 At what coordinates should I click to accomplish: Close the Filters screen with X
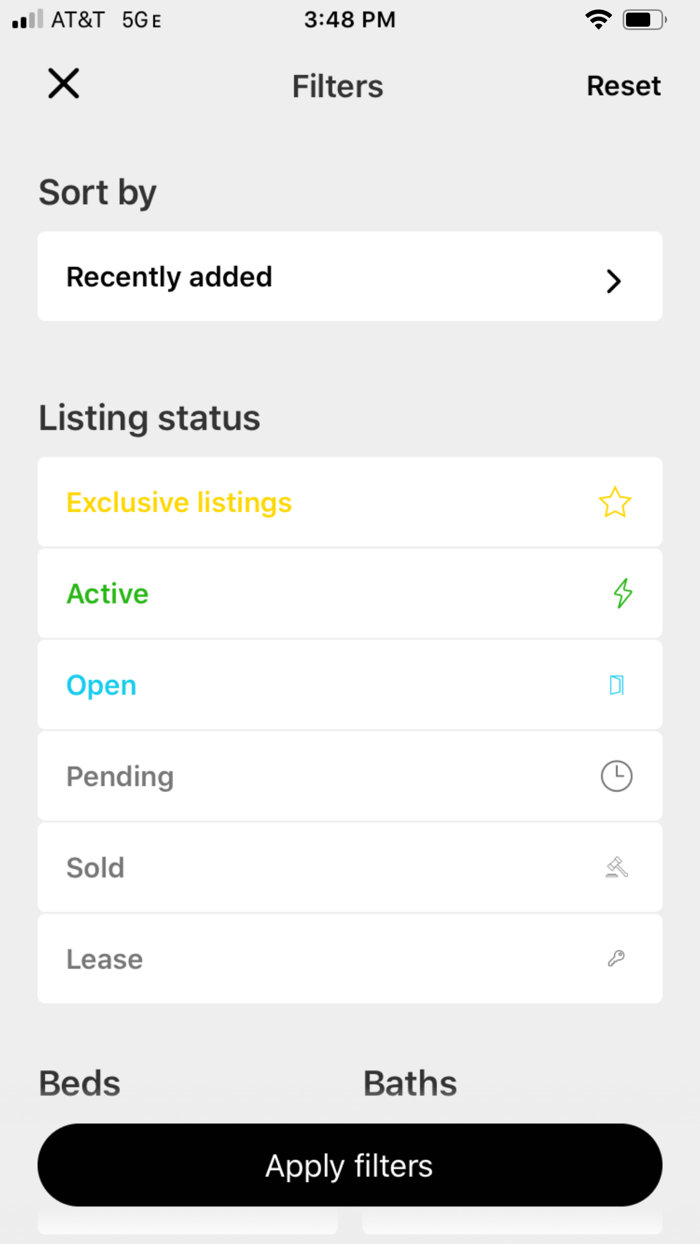pyautogui.click(x=63, y=84)
